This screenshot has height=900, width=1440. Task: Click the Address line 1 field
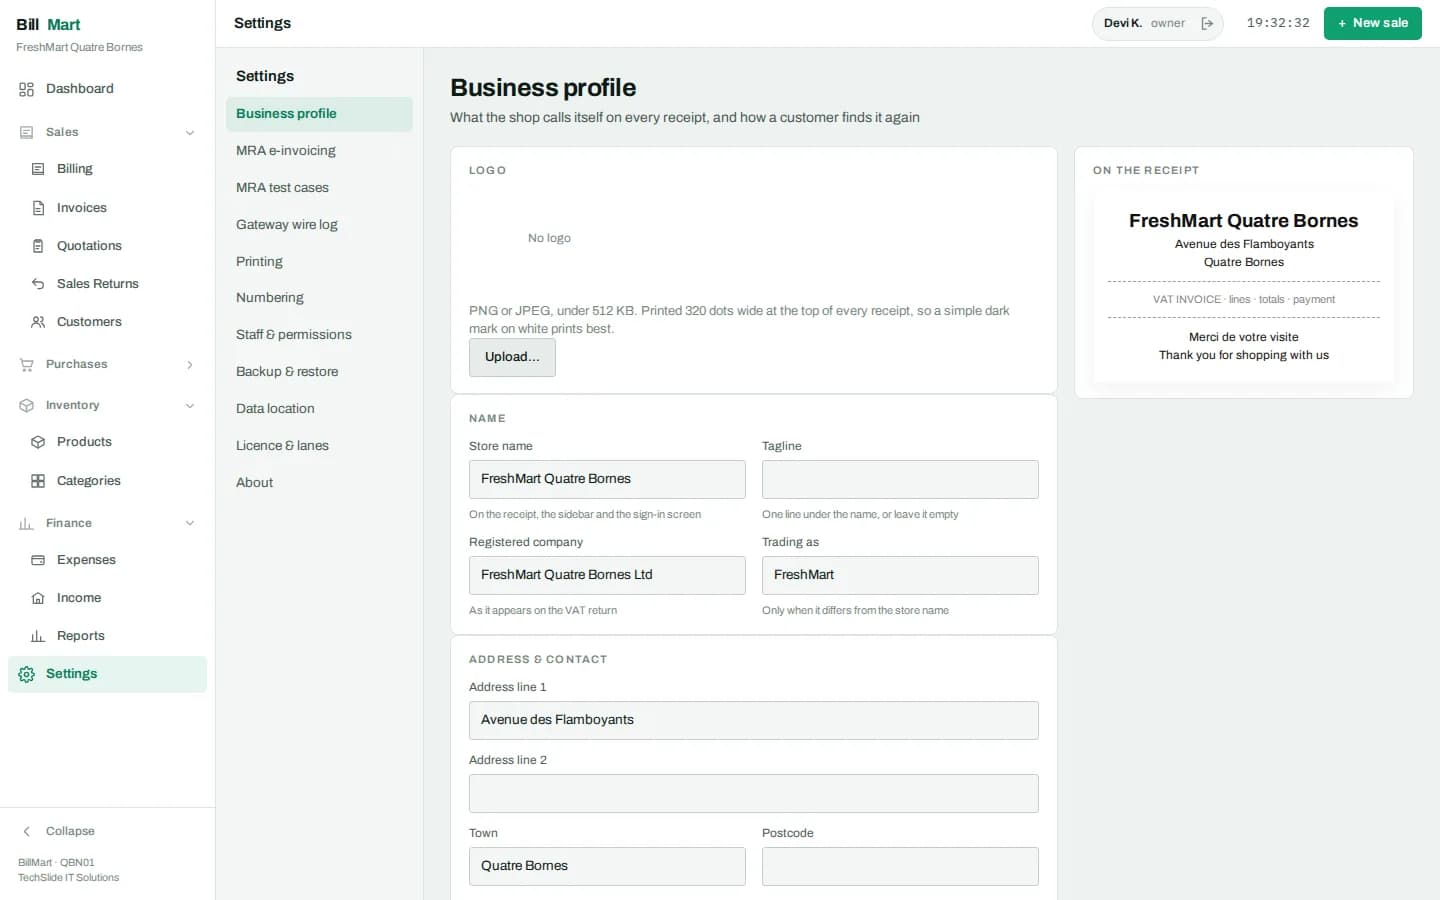pyautogui.click(x=754, y=720)
